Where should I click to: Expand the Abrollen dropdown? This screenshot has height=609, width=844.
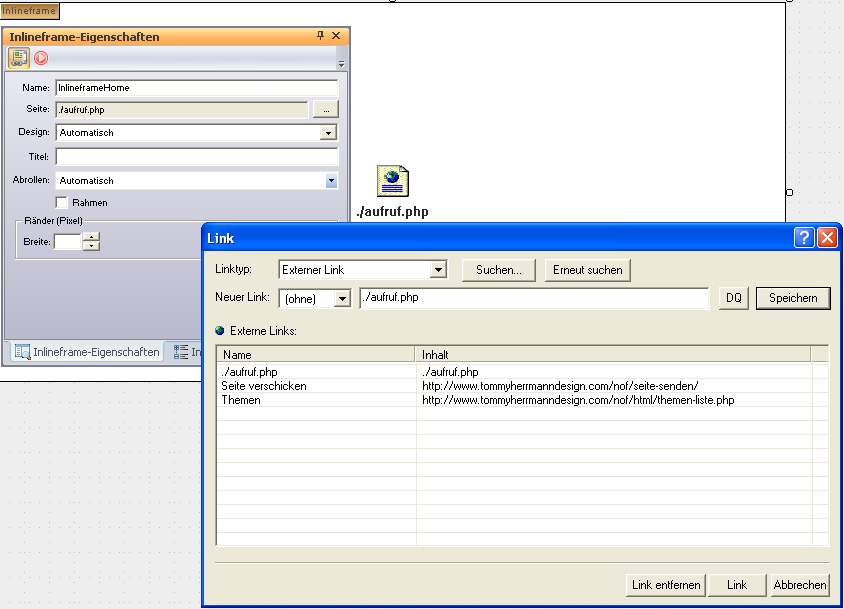(x=331, y=181)
